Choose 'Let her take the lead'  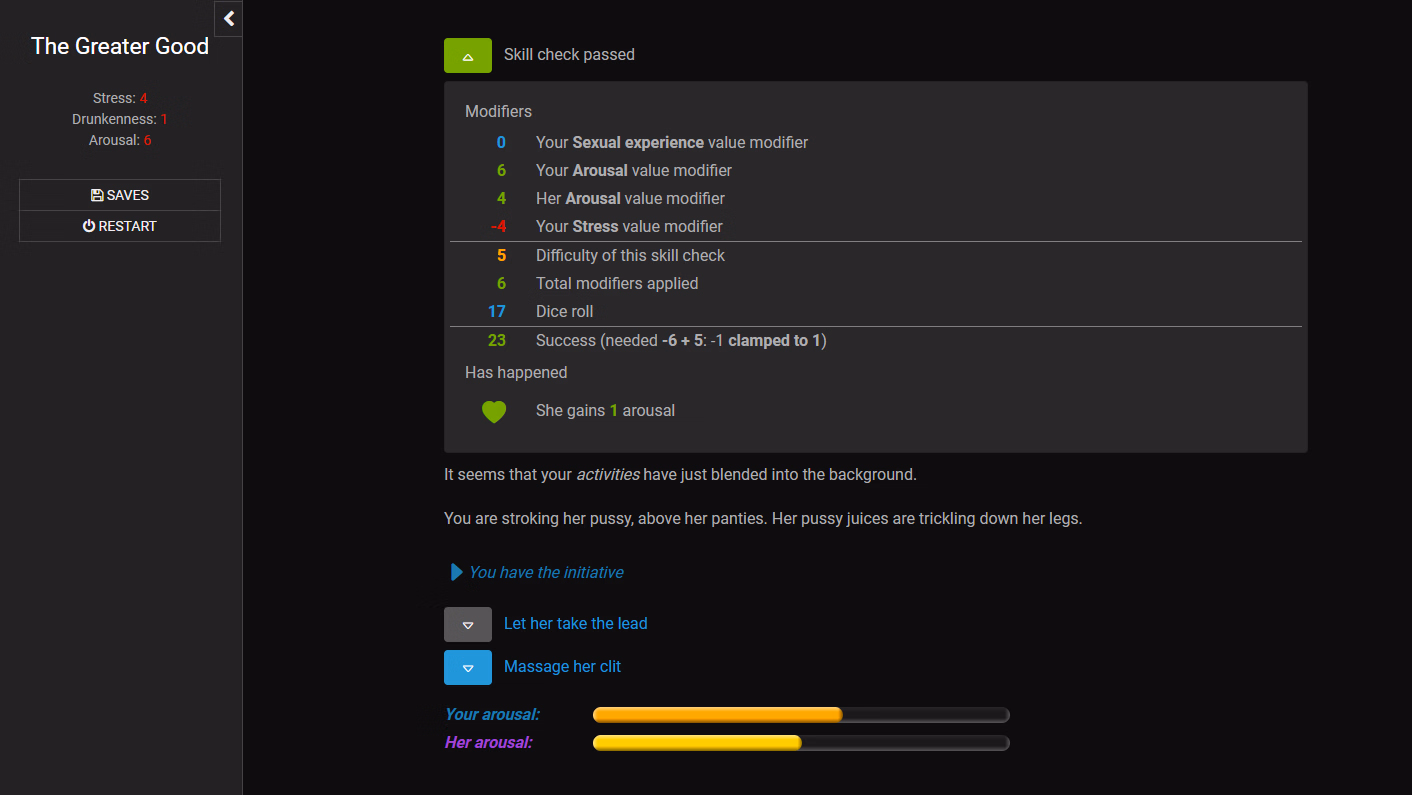[575, 623]
